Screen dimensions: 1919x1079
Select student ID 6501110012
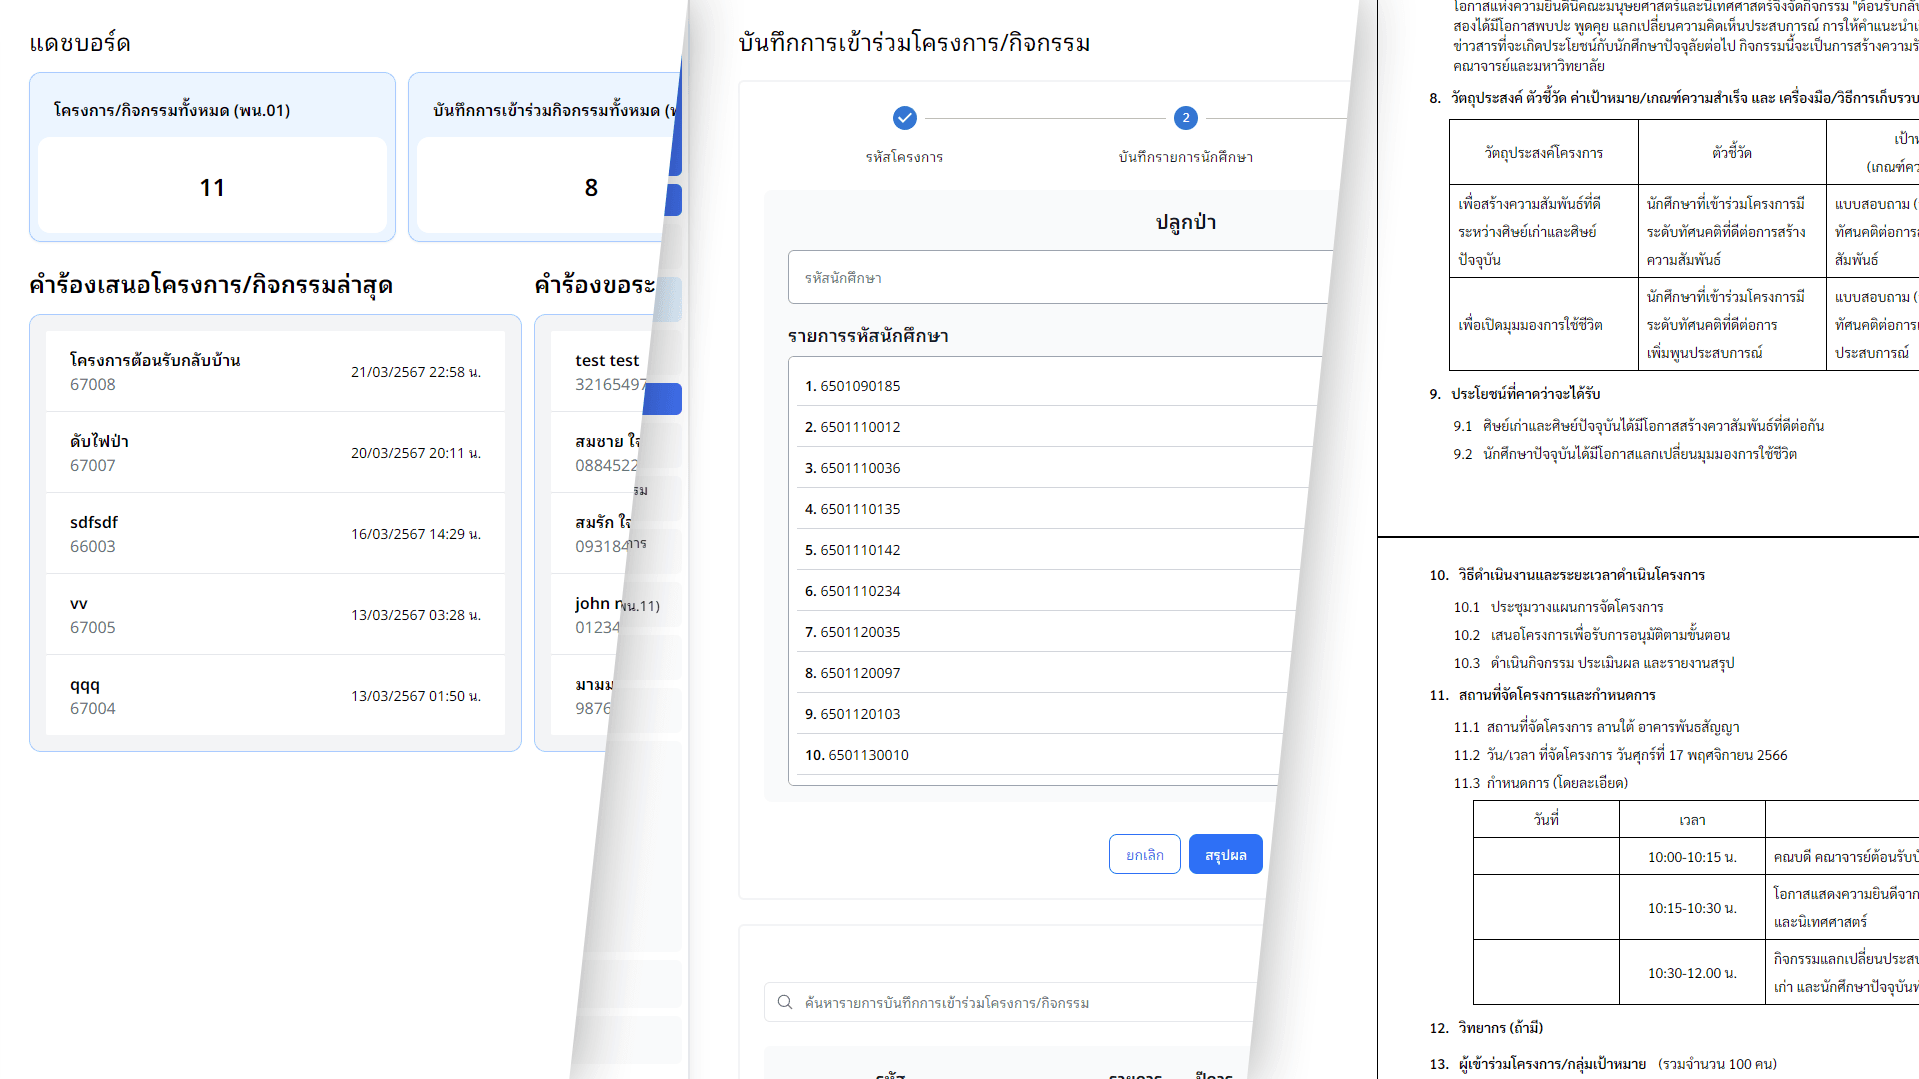(1058, 426)
